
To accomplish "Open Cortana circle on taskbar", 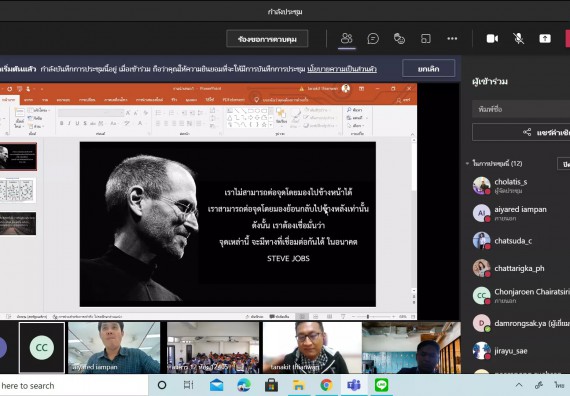I will 162,385.
